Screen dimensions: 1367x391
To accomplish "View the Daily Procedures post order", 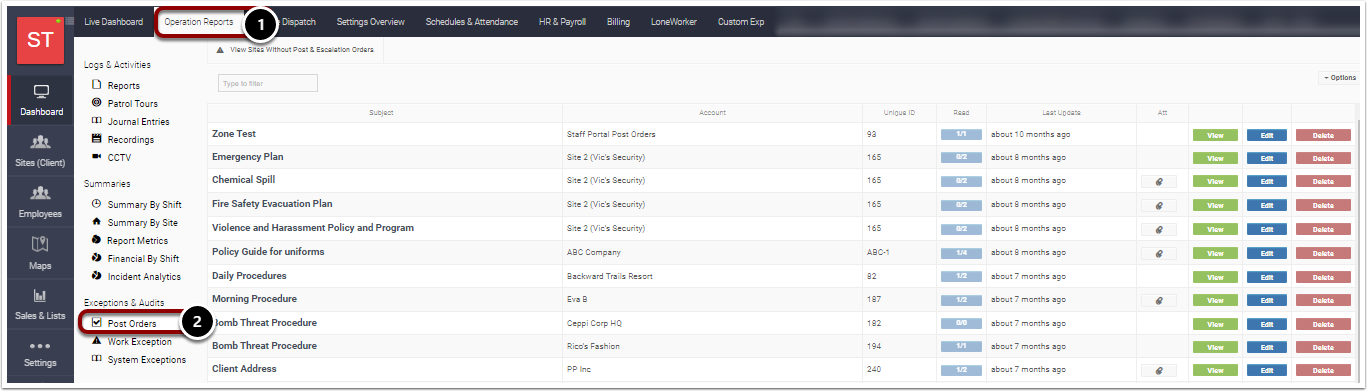I will 1215,276.
